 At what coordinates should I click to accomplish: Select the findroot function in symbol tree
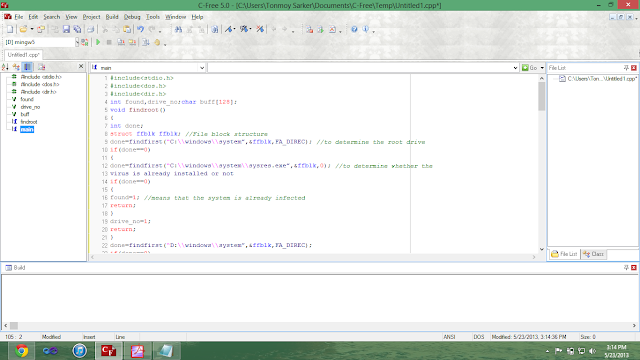tap(29, 122)
